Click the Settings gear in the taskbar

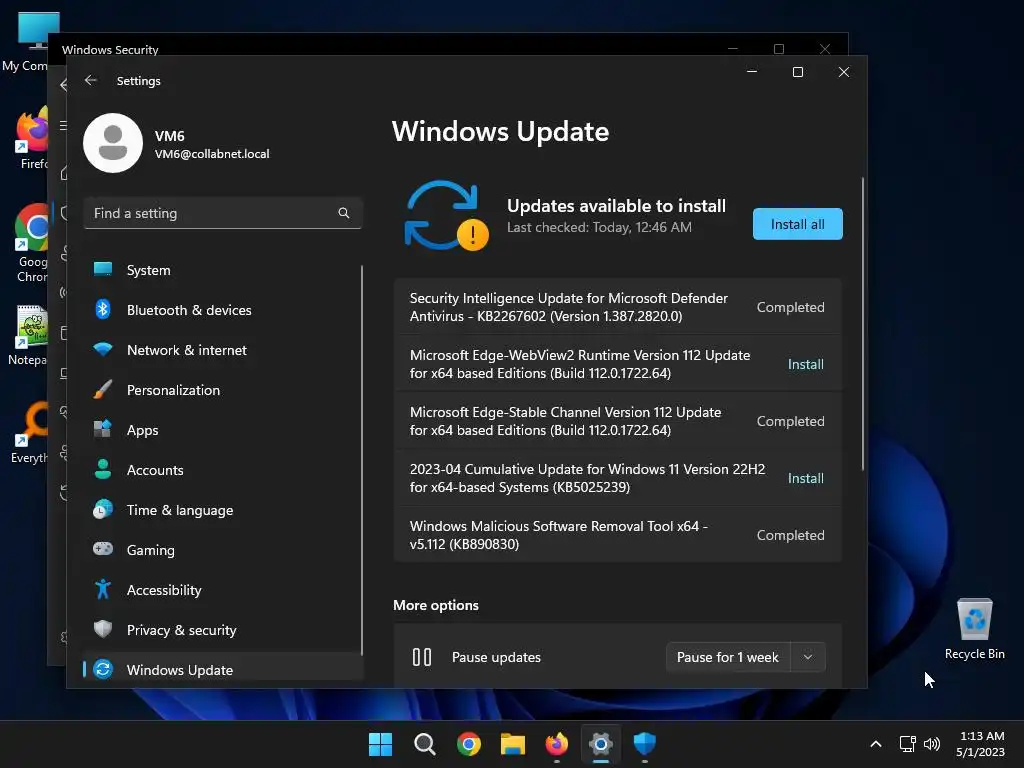tap(601, 744)
